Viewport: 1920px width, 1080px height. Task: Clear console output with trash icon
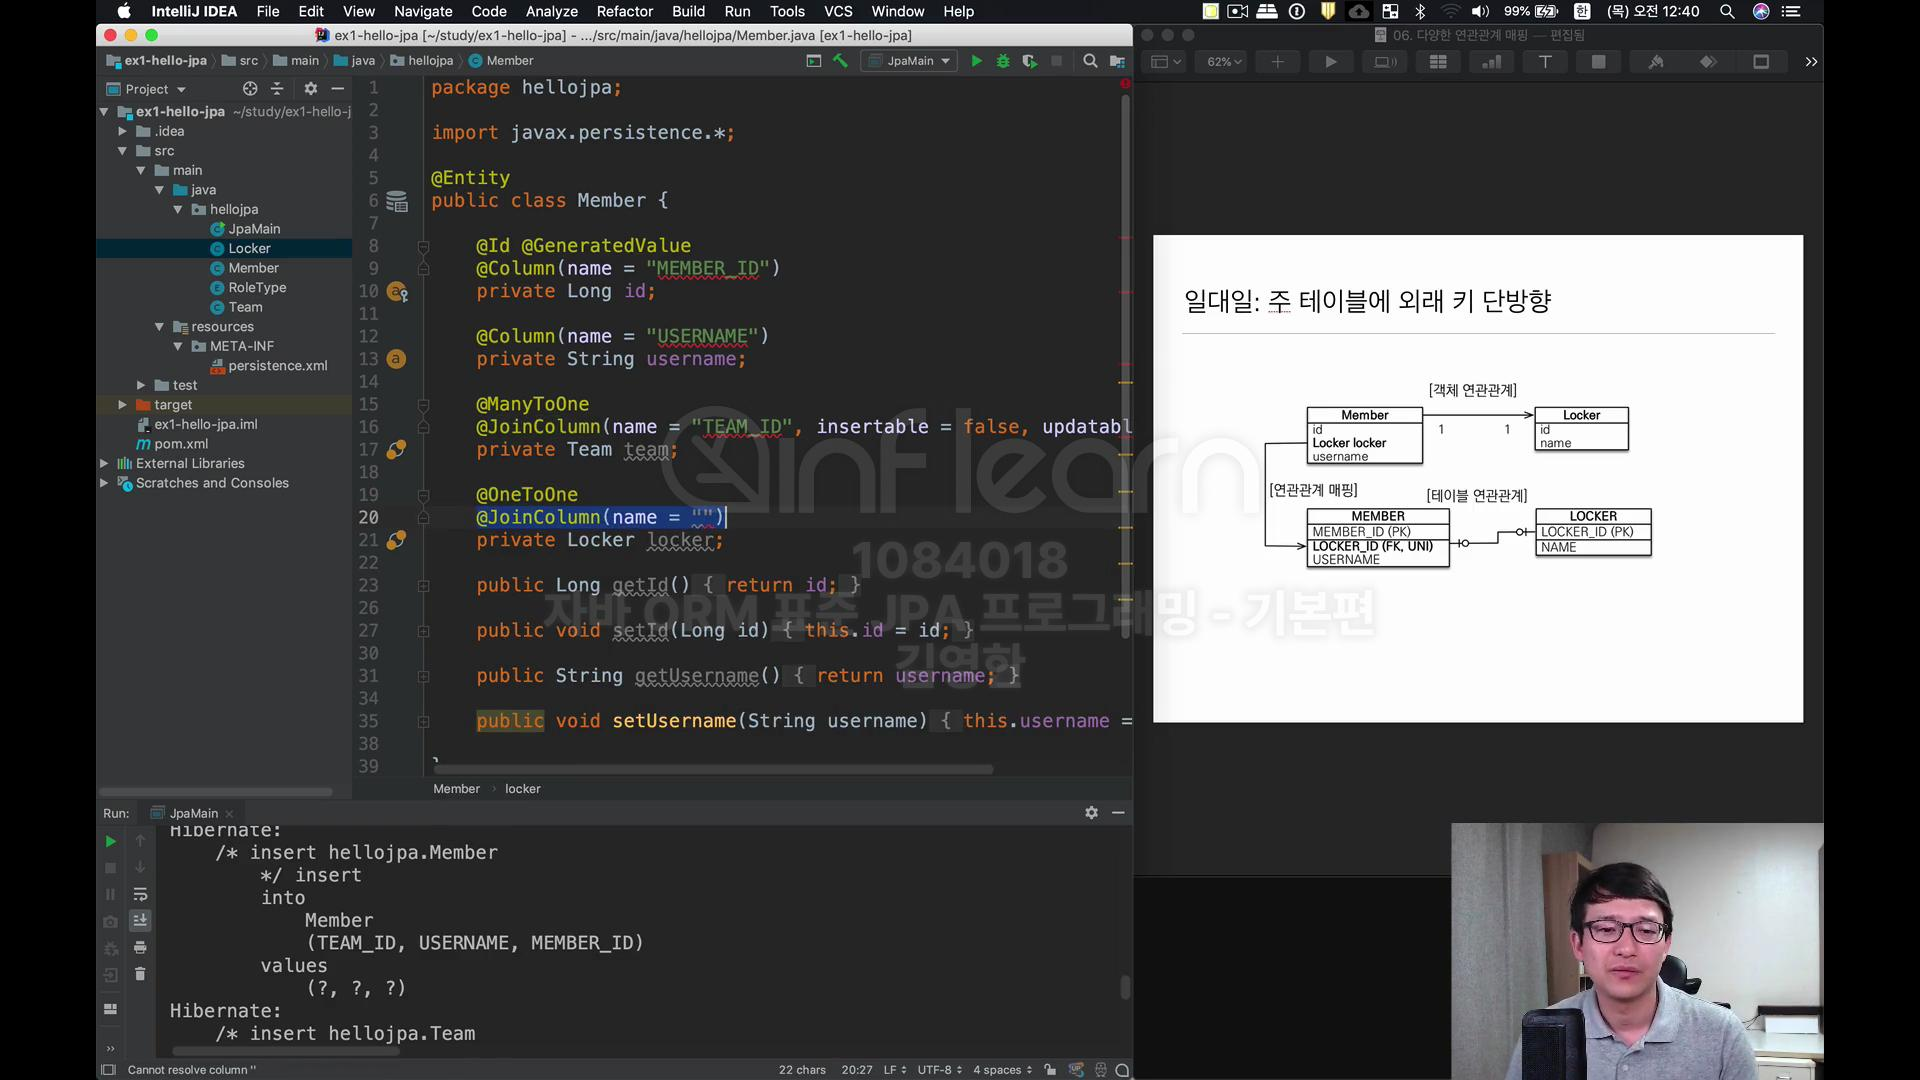[140, 974]
